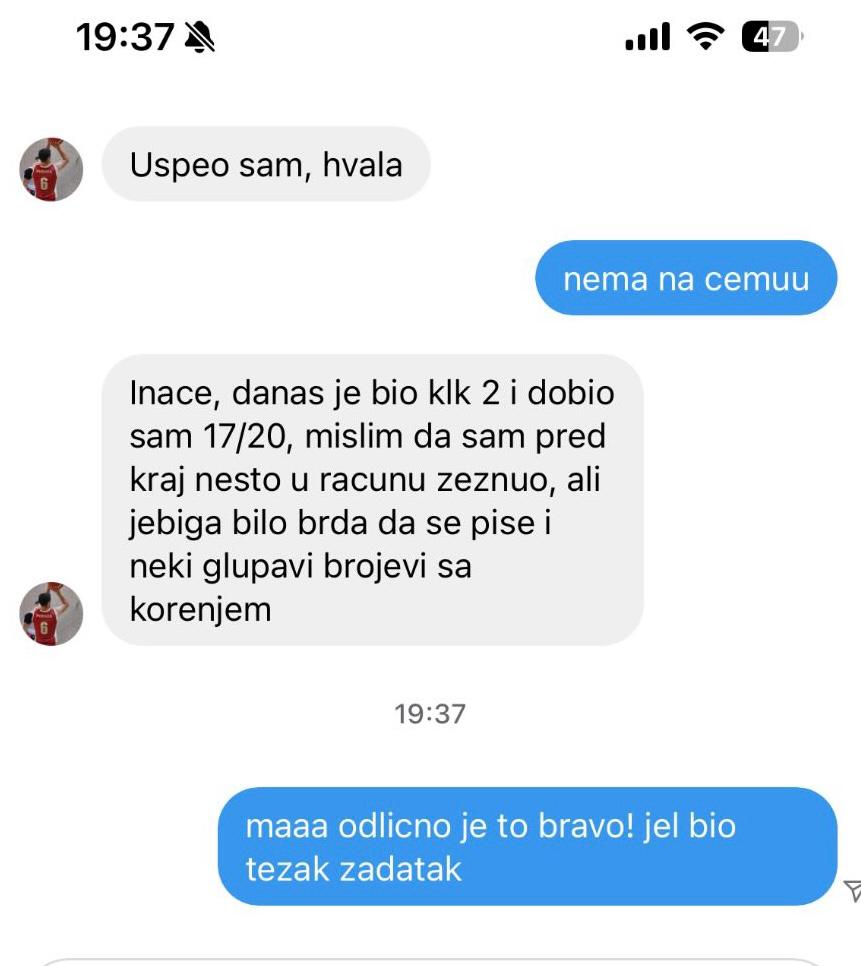Tap the words "tezak zadatak" in the last message
This screenshot has width=861, height=966.
pyautogui.click(x=354, y=869)
